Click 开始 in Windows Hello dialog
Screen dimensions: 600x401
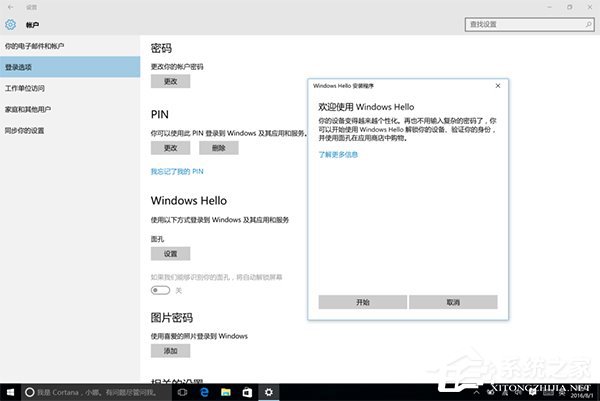coord(363,302)
